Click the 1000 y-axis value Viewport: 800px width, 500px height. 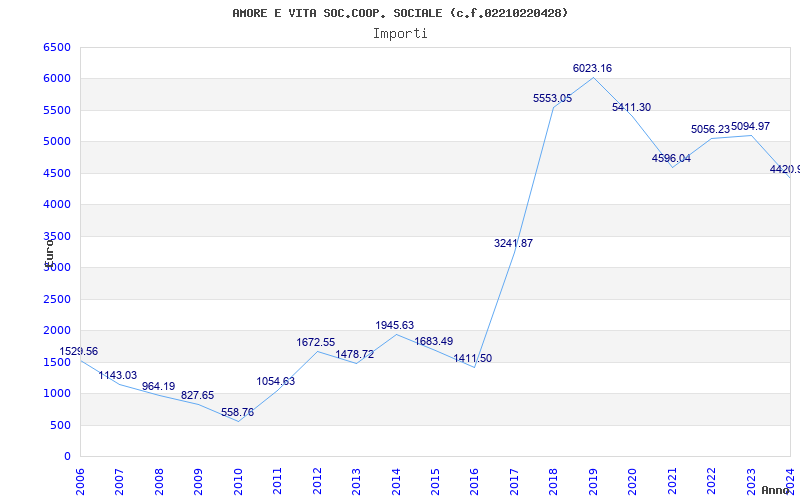click(x=57, y=393)
